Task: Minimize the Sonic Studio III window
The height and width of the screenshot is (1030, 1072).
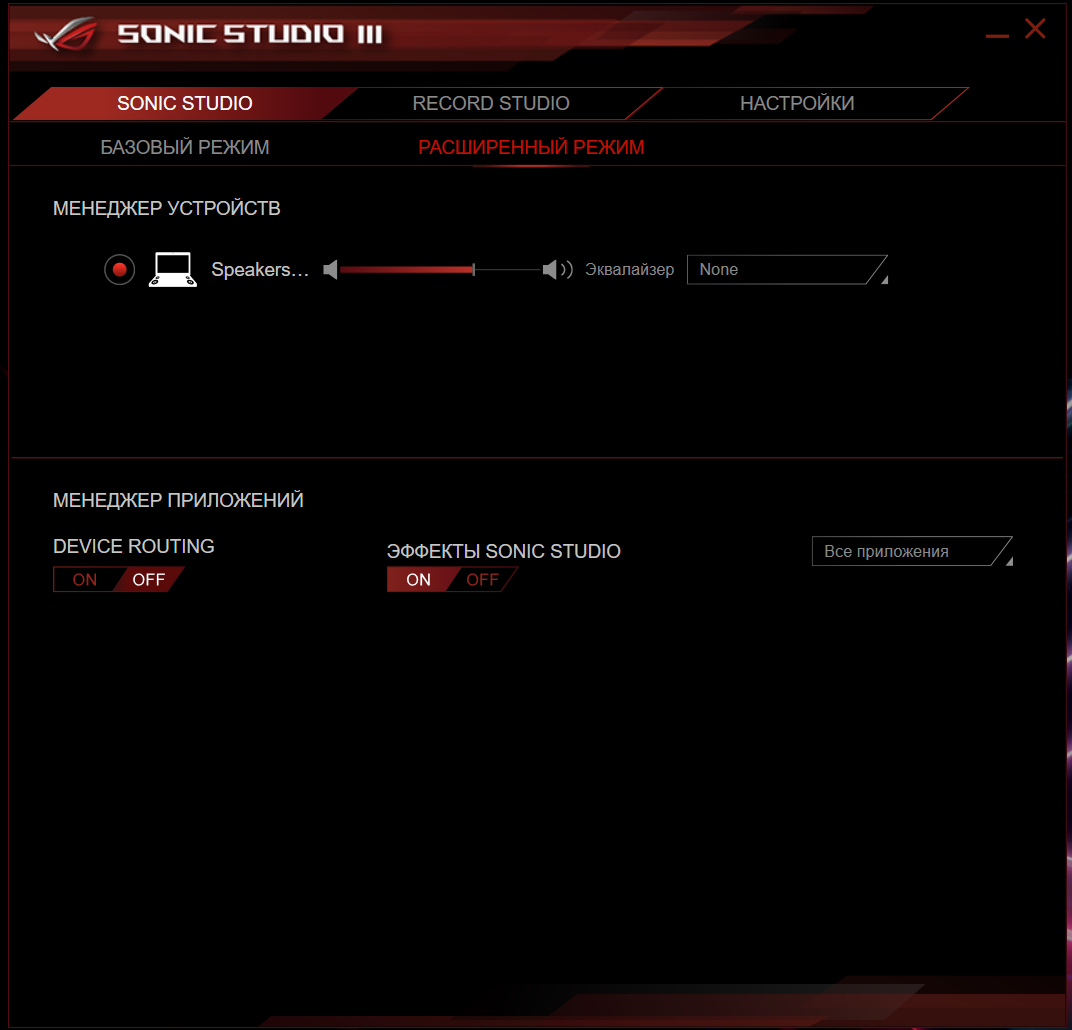Action: (x=996, y=35)
